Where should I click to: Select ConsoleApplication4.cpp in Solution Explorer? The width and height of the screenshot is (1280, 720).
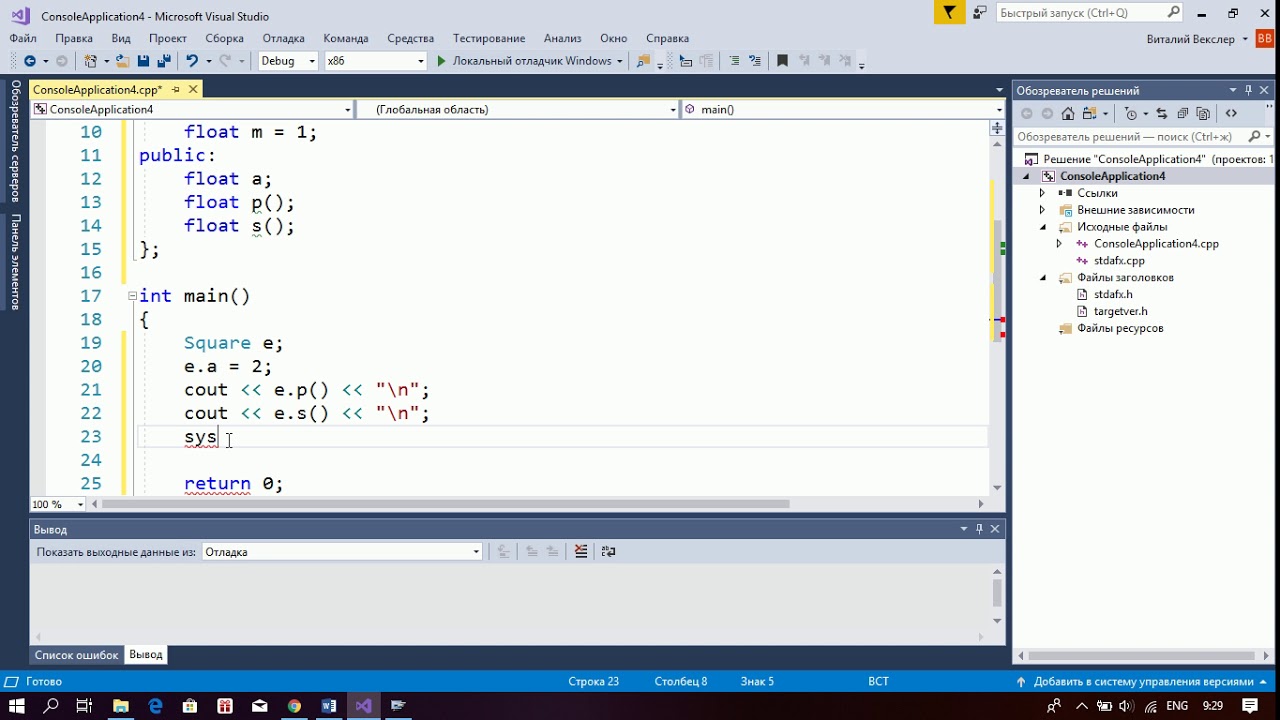tap(1156, 244)
